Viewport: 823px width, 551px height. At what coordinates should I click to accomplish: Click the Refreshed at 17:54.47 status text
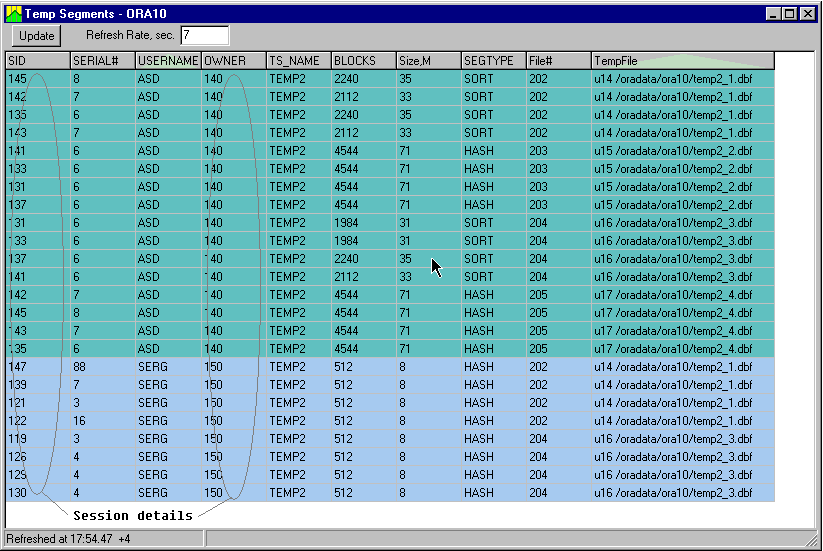pos(68,539)
